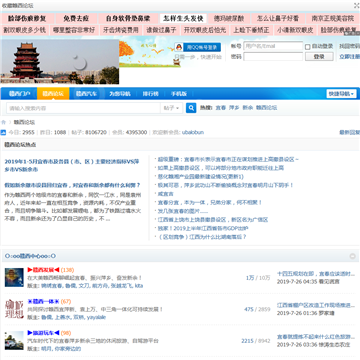This screenshot has height=360, width=360.
Task: Open headline 2019年1-5月宜春市及各县 article
Action: pyautogui.click(x=72, y=165)
